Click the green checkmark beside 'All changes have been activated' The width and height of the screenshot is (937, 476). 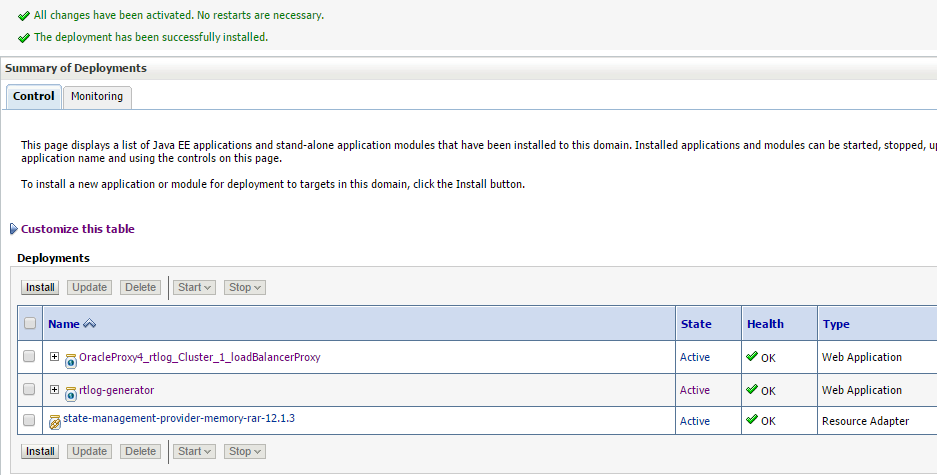24,16
